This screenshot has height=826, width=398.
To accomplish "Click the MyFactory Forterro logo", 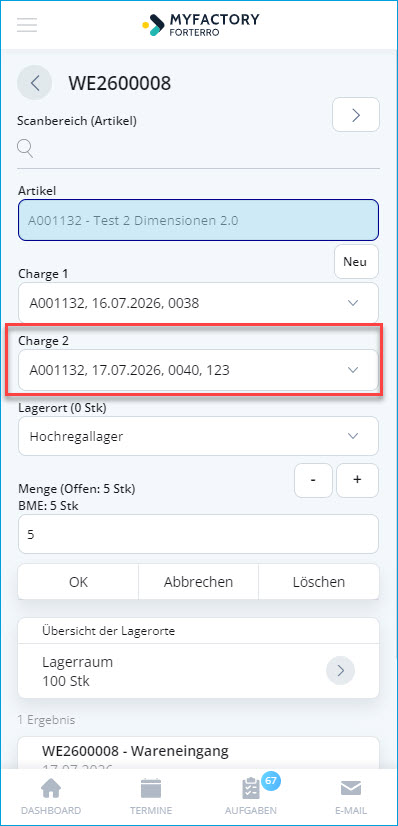I will tap(201, 25).
